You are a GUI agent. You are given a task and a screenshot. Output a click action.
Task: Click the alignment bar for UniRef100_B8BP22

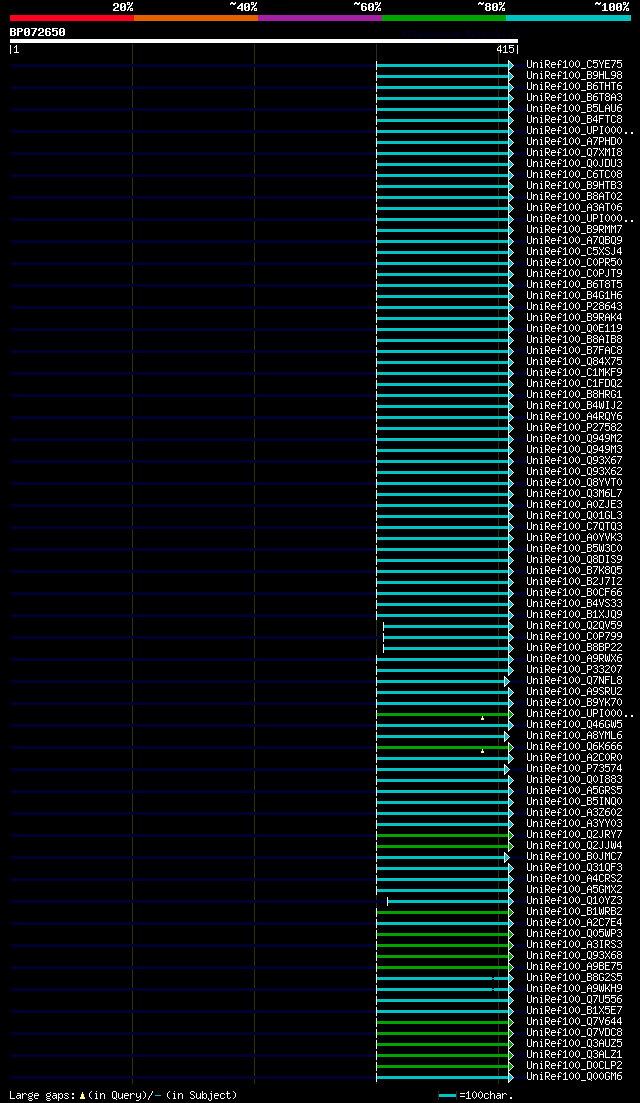click(x=449, y=647)
